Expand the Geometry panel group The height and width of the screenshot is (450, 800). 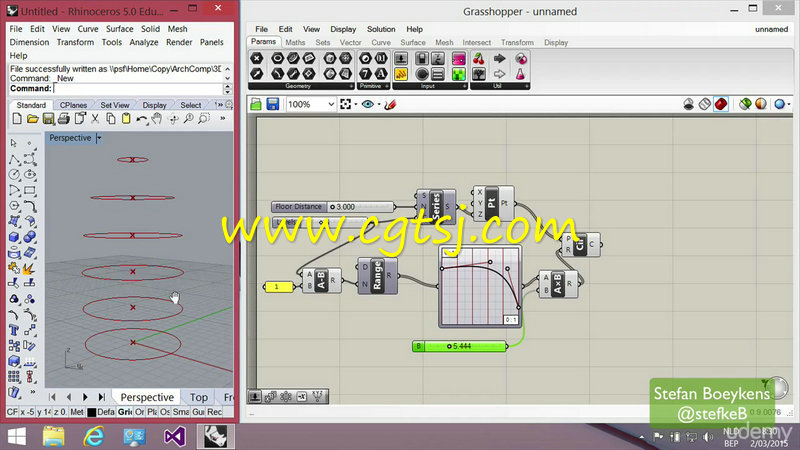coord(350,86)
